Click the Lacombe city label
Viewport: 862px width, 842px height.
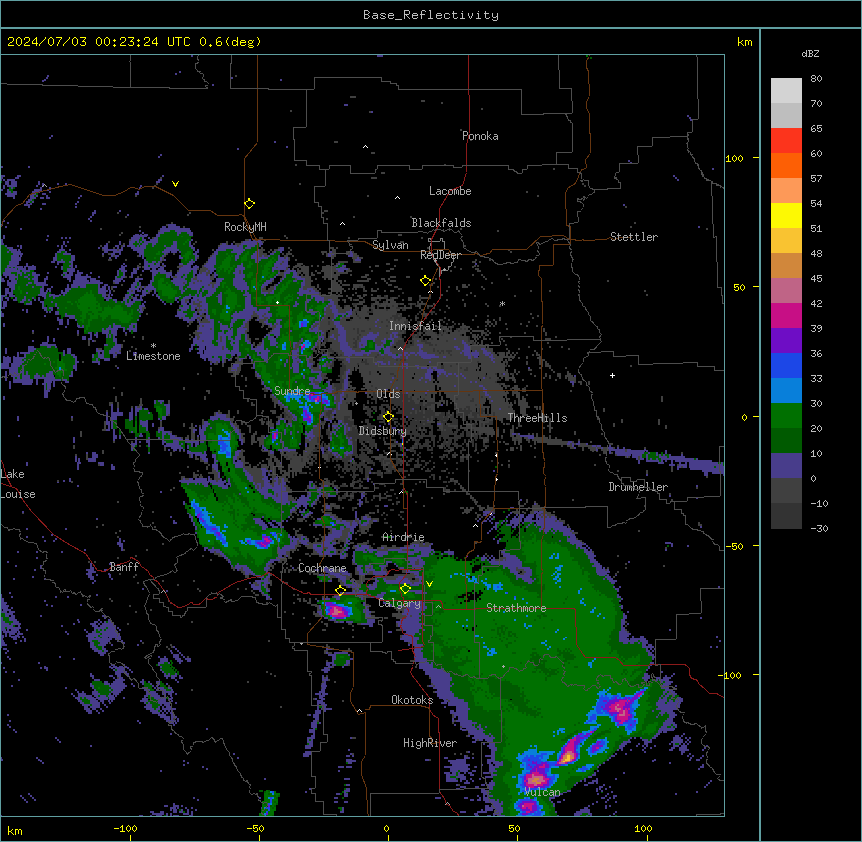coord(450,191)
